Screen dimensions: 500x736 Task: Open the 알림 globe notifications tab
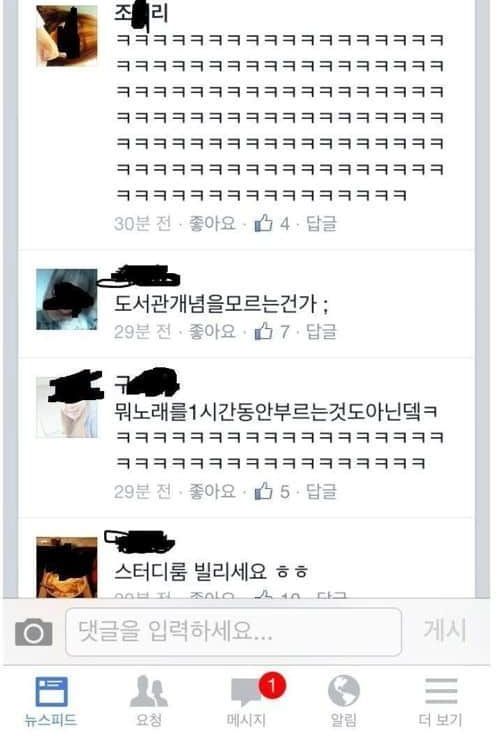coord(344,701)
